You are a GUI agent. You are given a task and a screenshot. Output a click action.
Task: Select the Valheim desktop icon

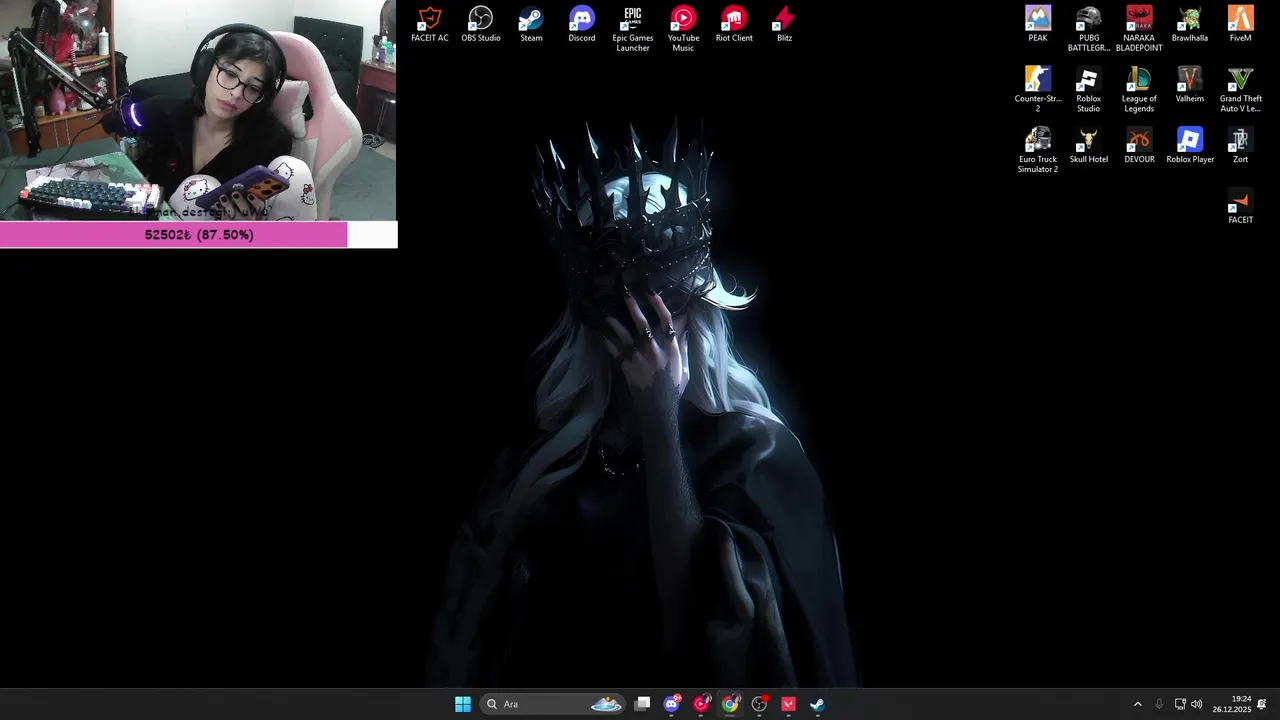(1190, 86)
